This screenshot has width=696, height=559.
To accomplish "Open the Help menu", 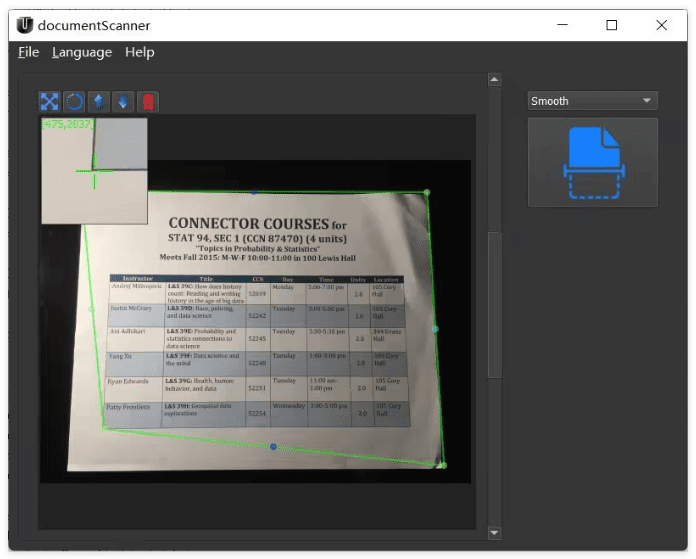I will [x=139, y=52].
